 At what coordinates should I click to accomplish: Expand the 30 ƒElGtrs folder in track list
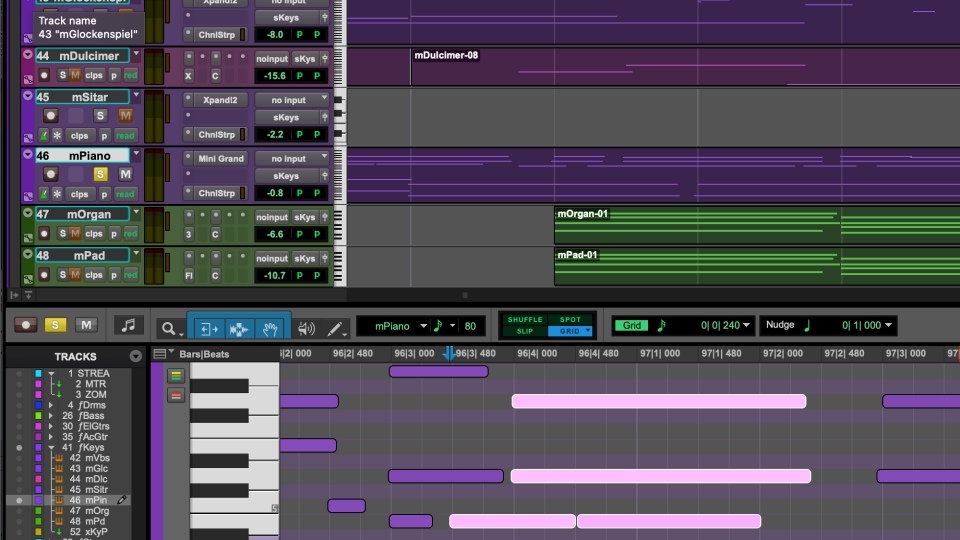(51, 426)
